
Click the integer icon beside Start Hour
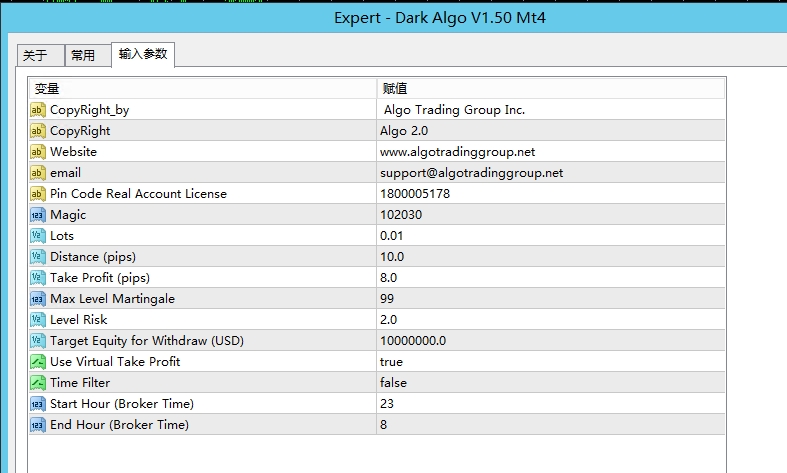coord(38,404)
